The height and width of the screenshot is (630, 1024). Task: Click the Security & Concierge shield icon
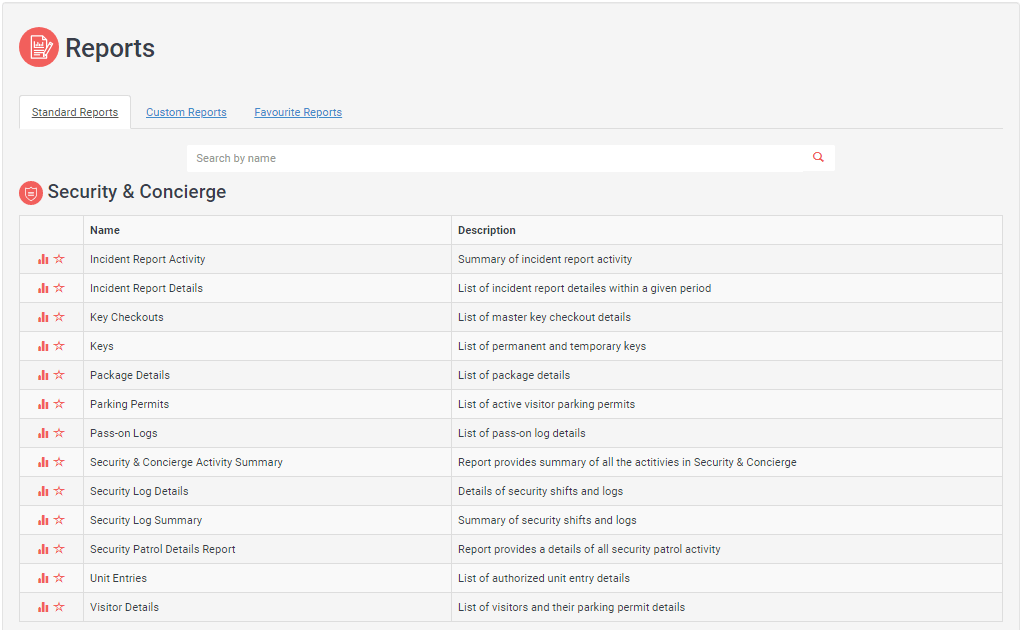click(x=31, y=193)
